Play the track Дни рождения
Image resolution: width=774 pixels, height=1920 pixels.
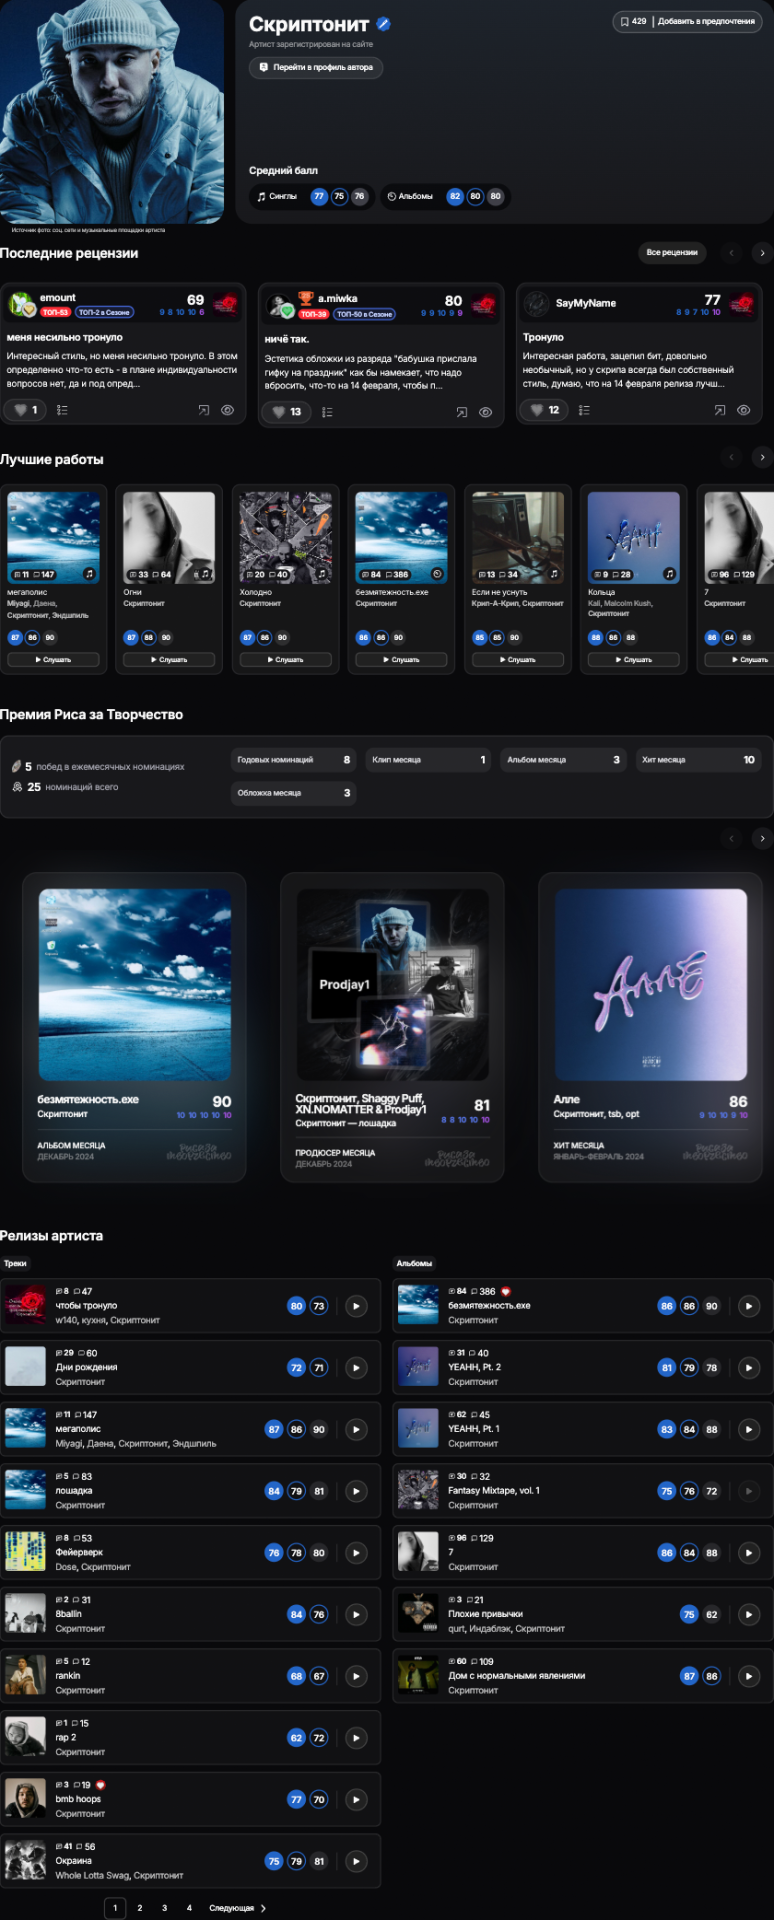356,1368
